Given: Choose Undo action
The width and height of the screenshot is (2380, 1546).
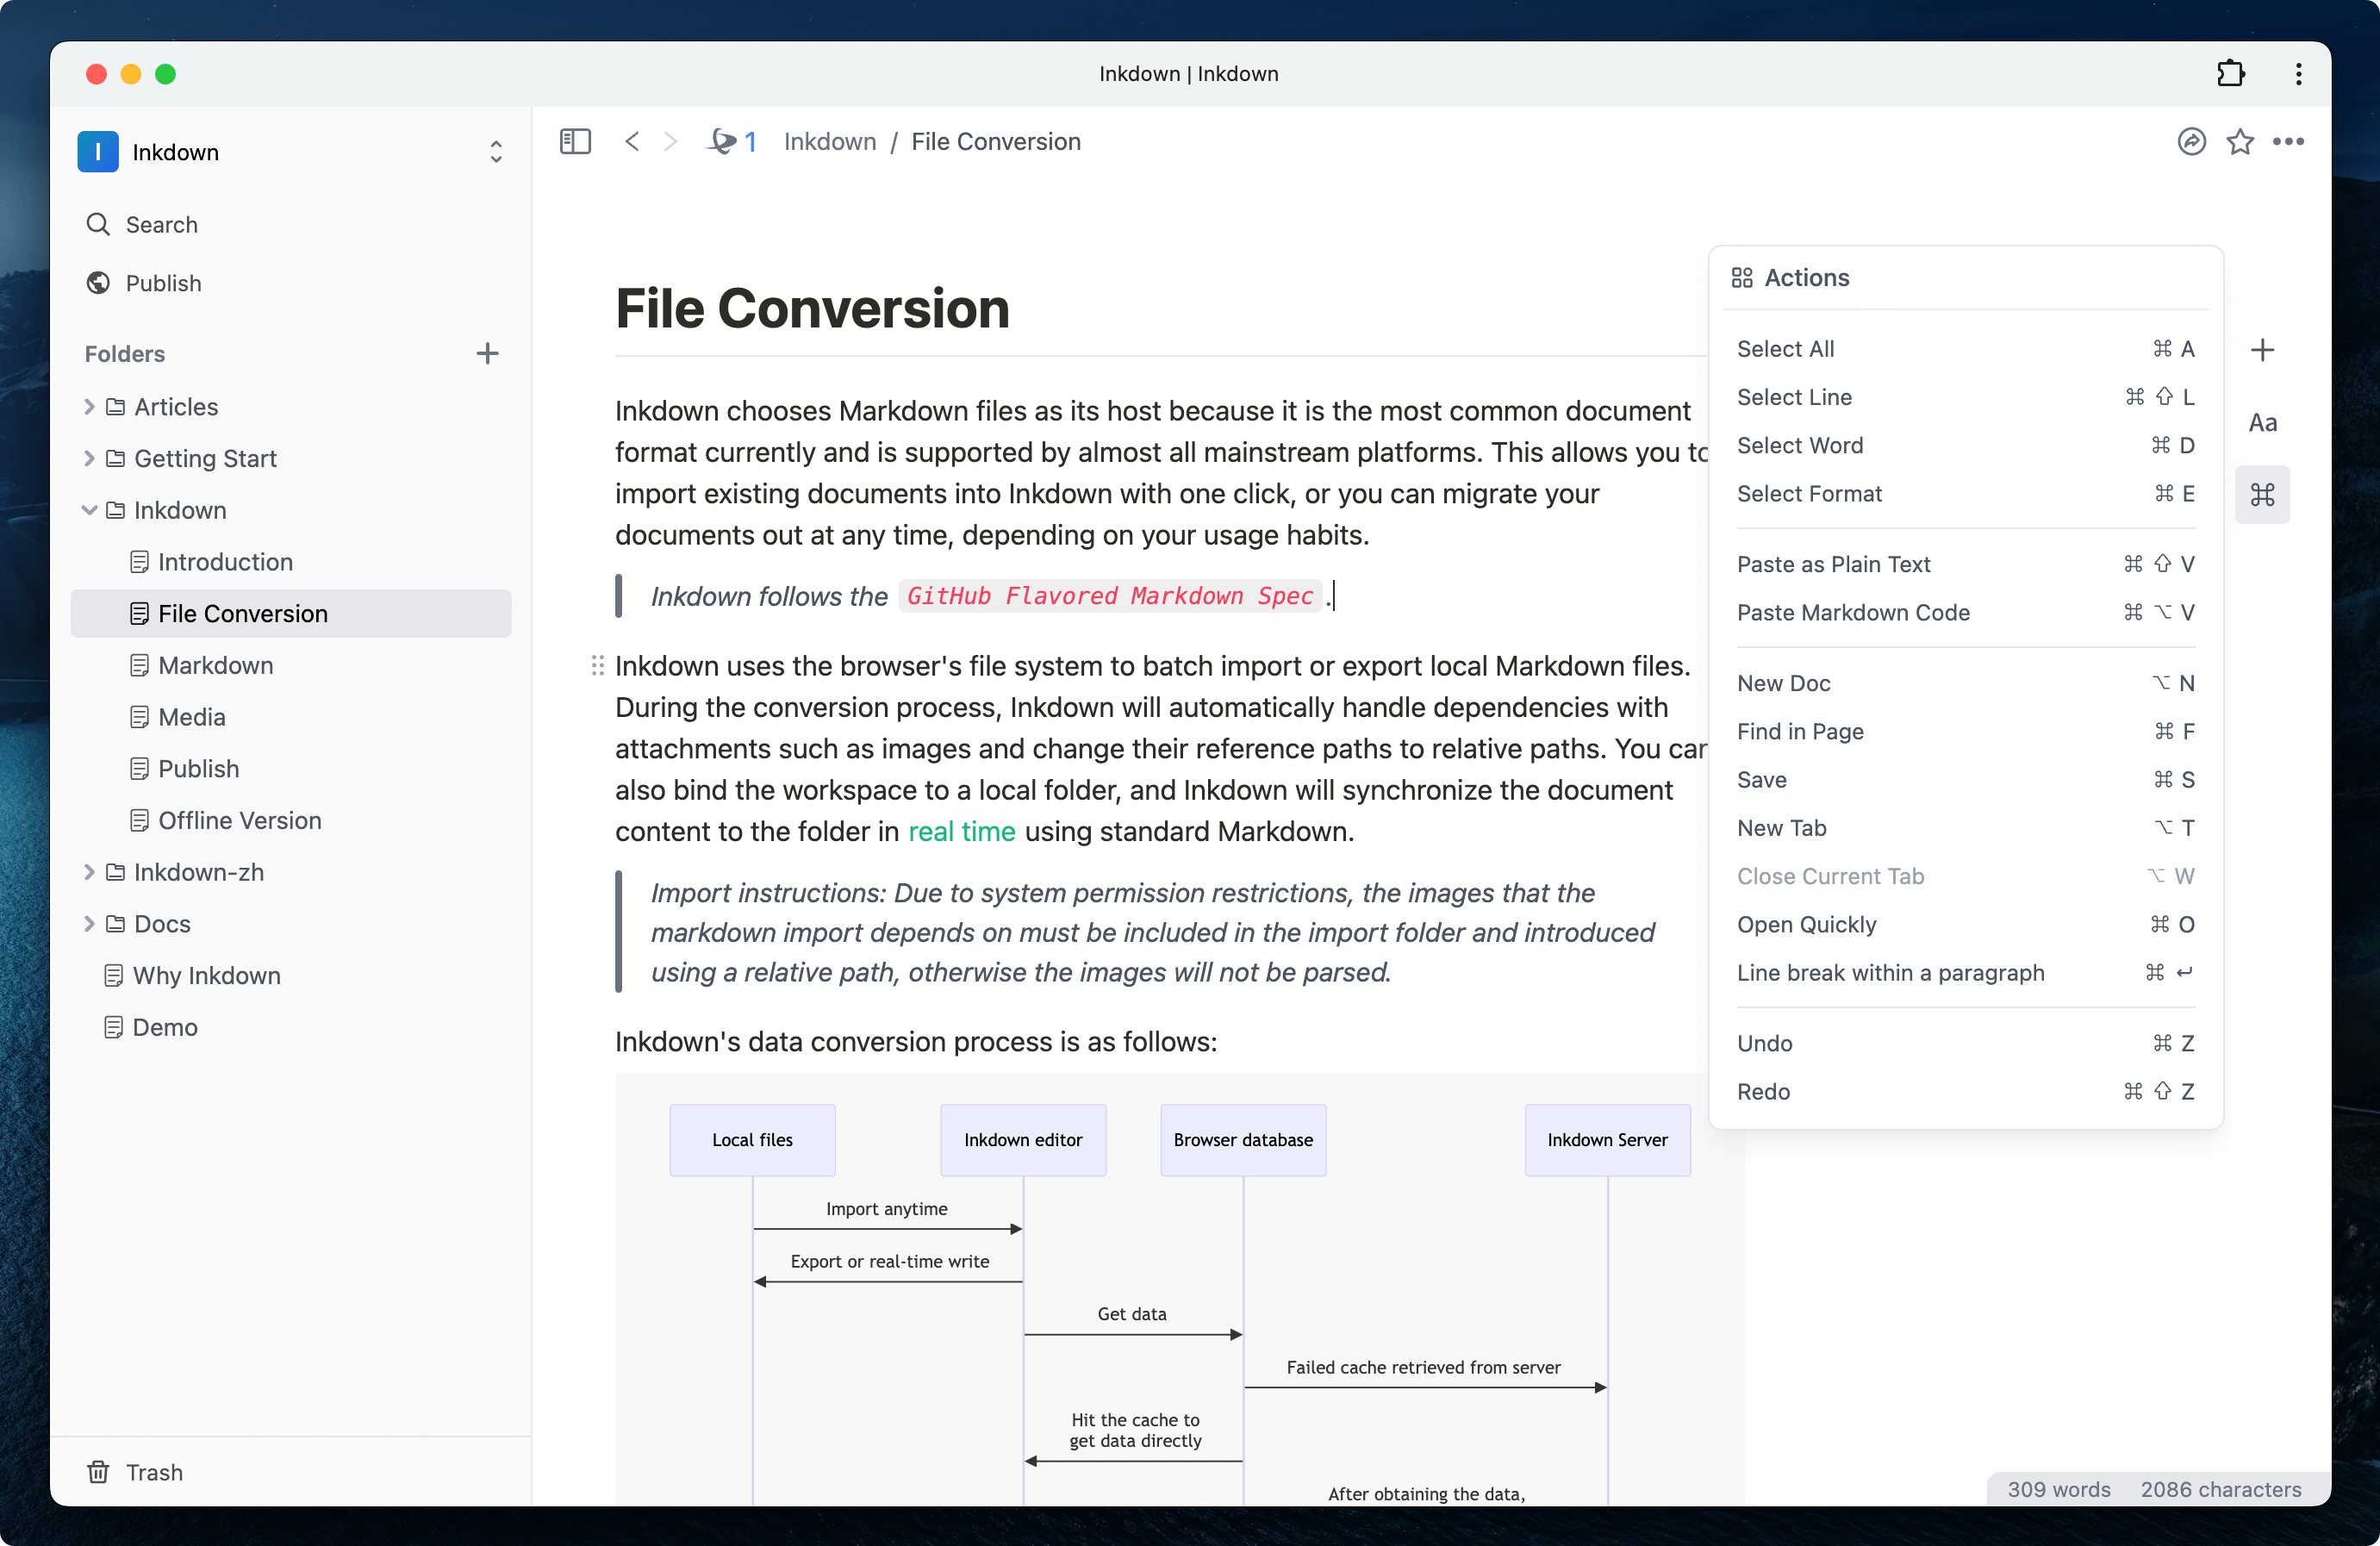Looking at the screenshot, I should point(1965,1043).
